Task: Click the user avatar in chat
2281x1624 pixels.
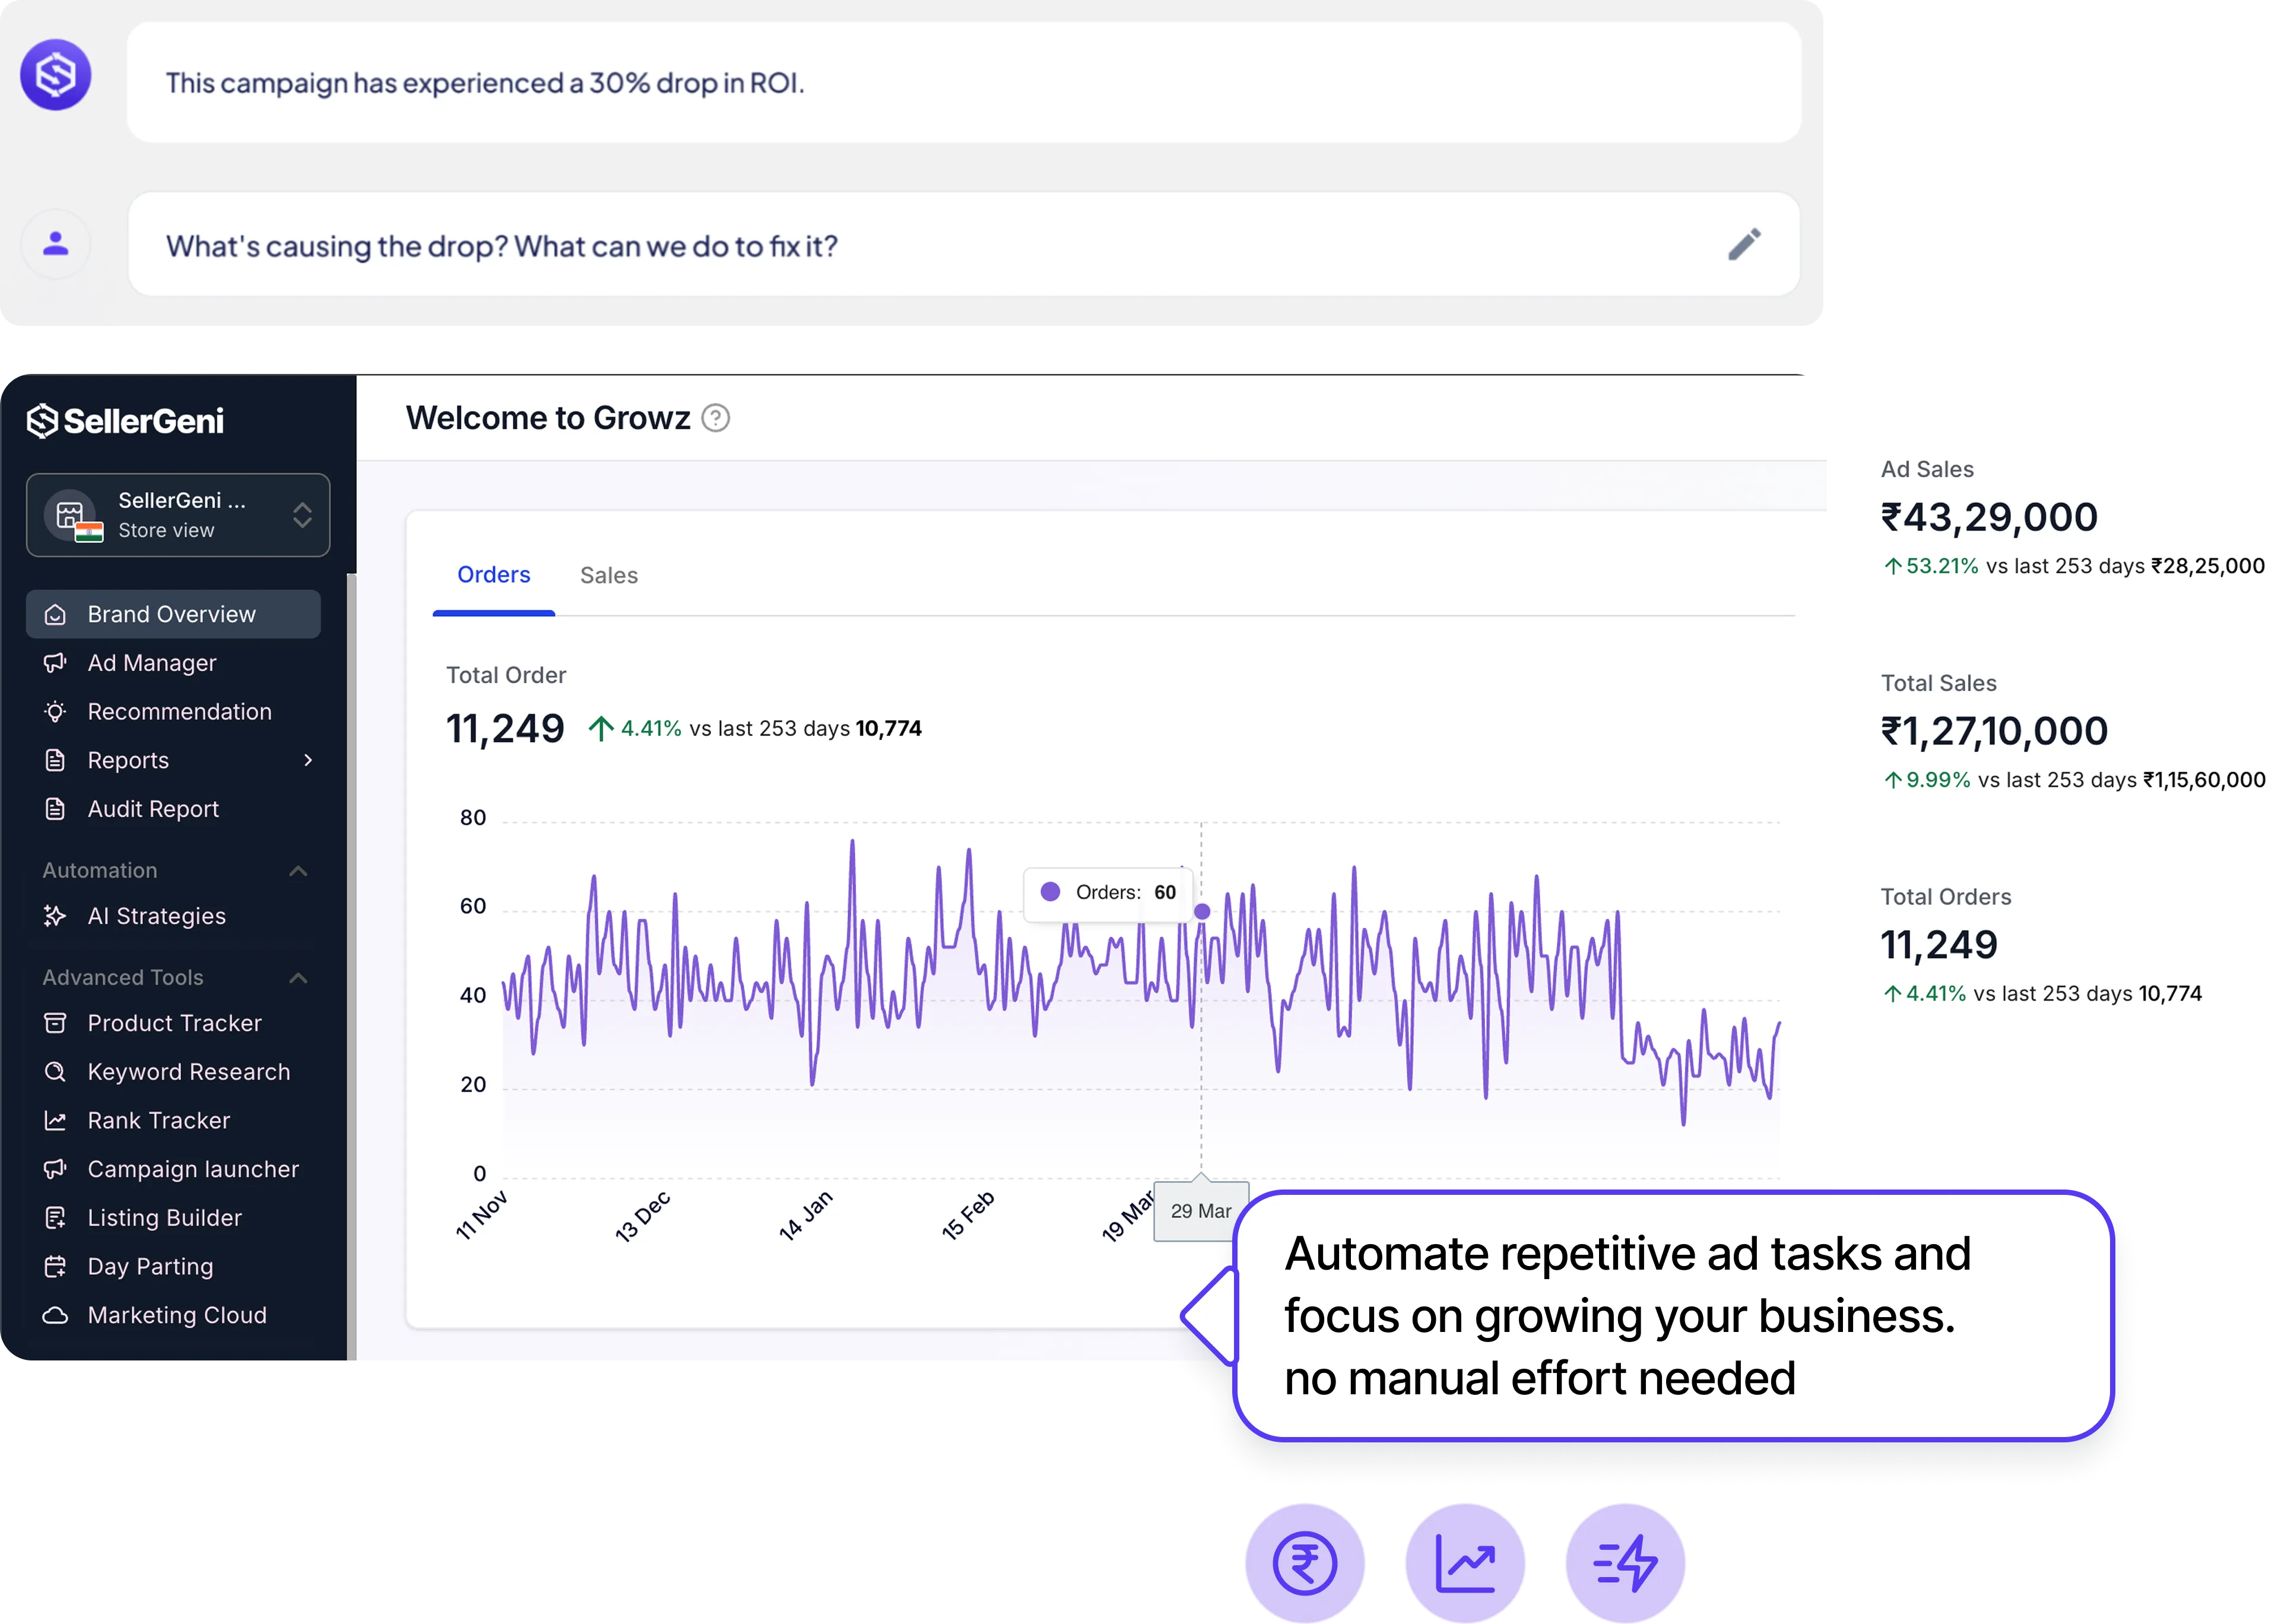Action: tap(56, 243)
